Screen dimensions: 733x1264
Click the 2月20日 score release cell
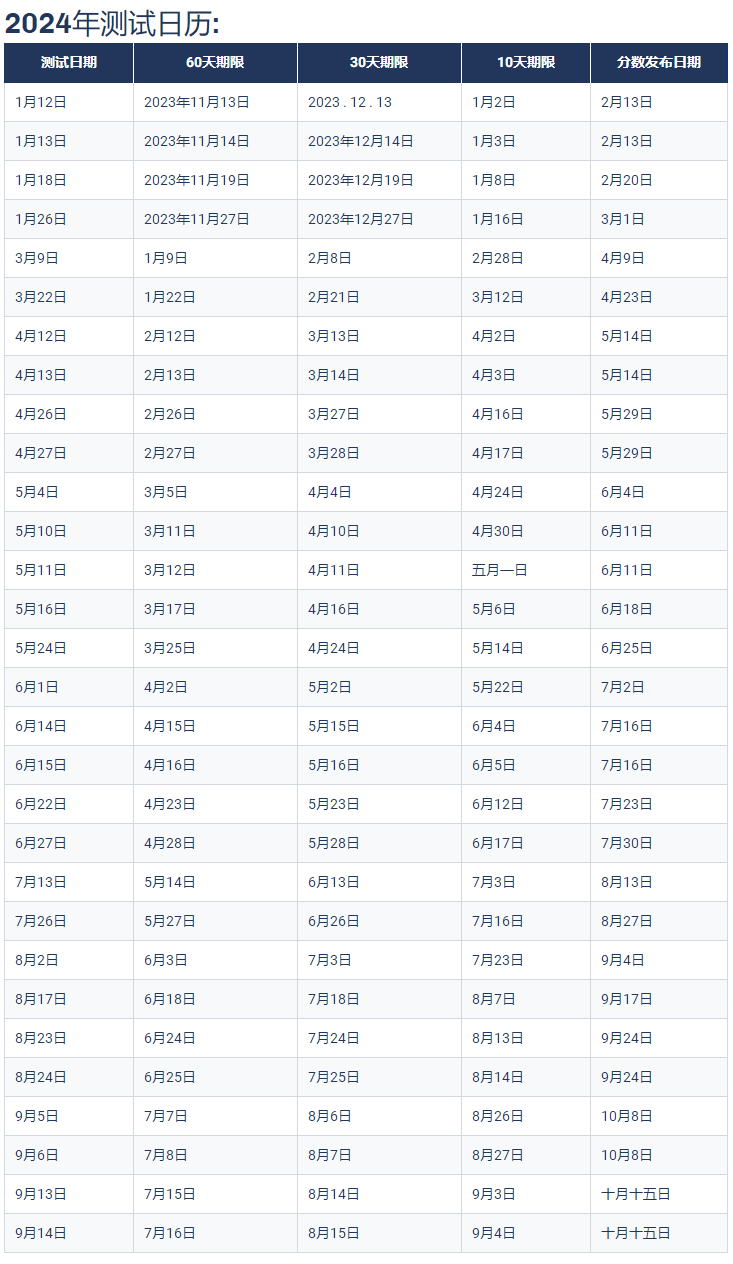[x=659, y=180]
